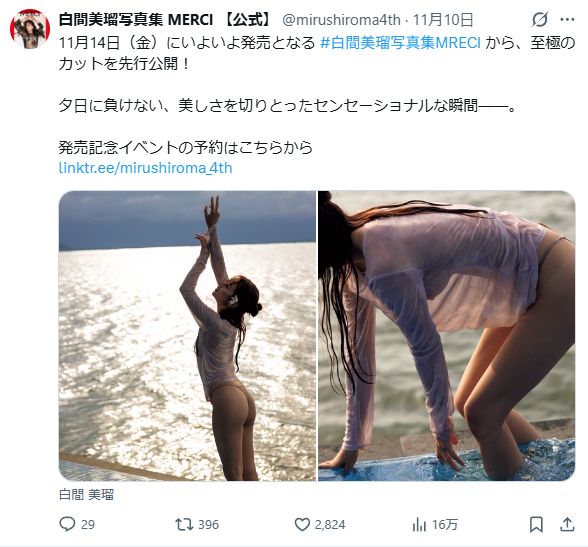View post analytics bar chart icon

coord(419,524)
